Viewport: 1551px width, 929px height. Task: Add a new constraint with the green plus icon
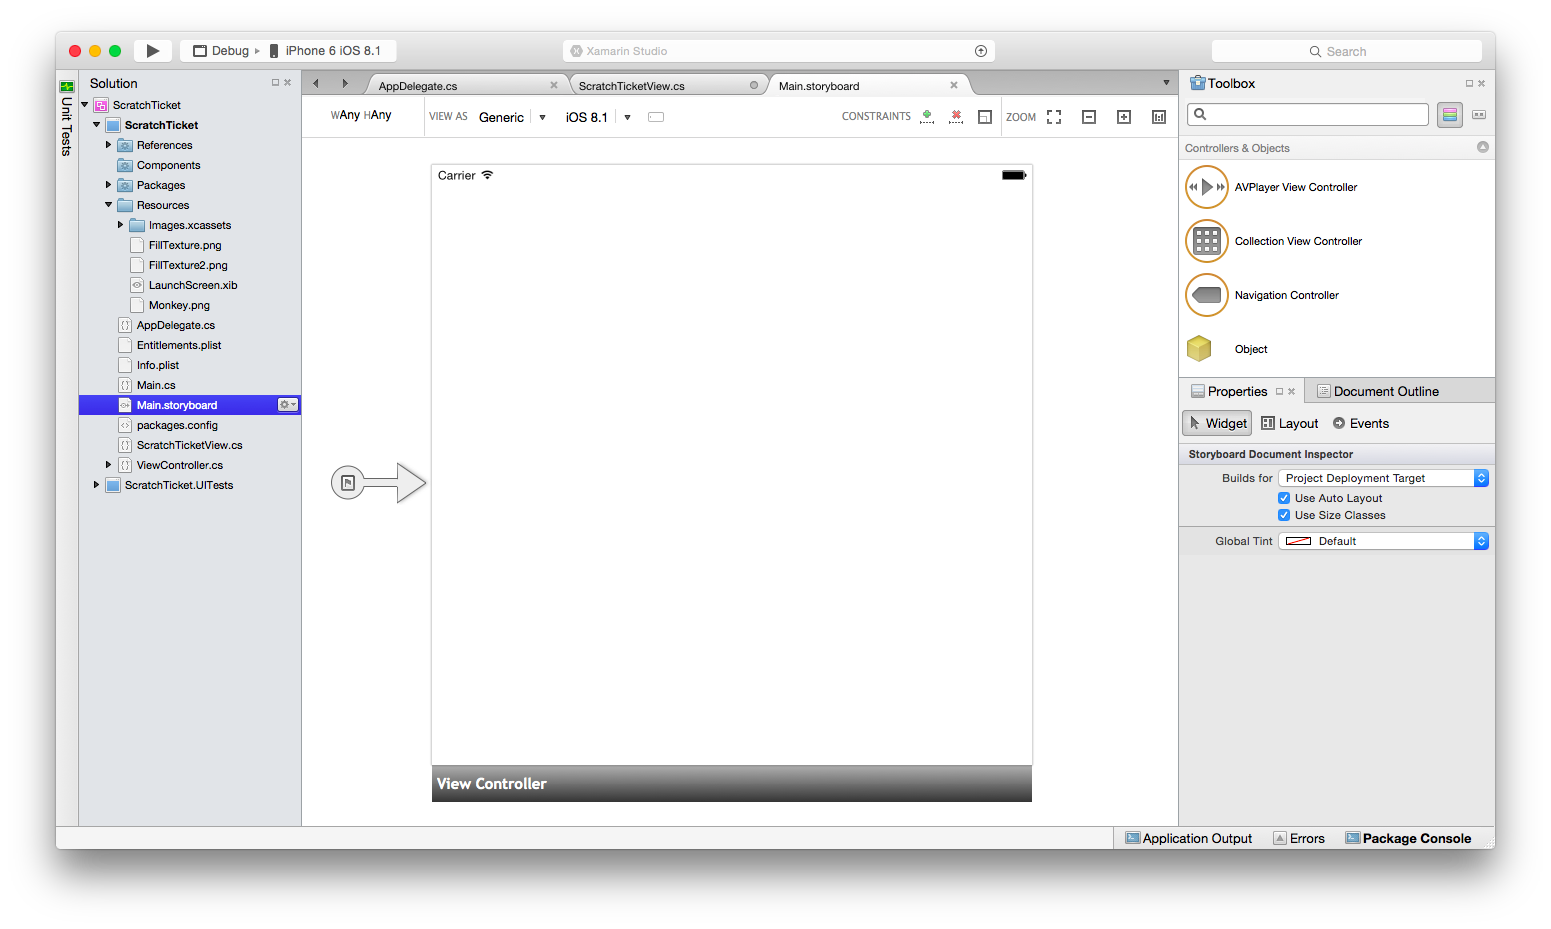(x=926, y=116)
